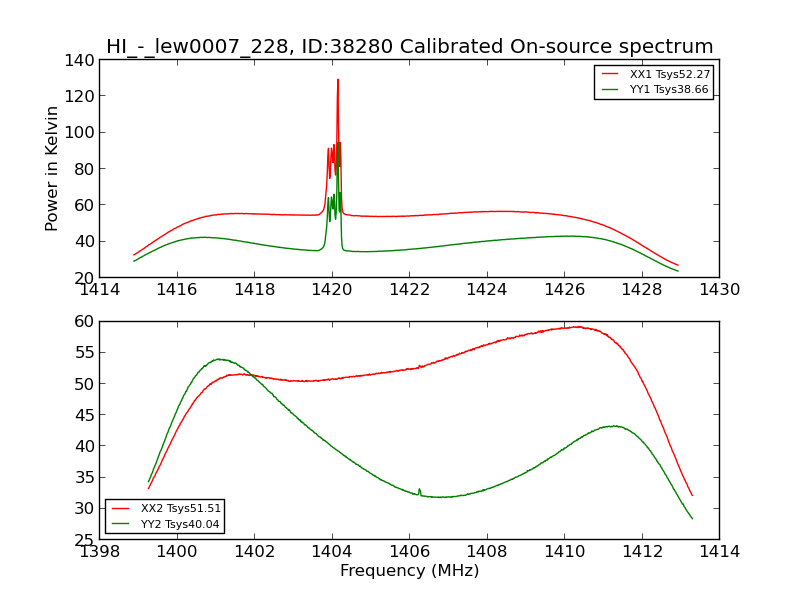The height and width of the screenshot is (600, 800).
Task: Click the 50 tick label on lower y-axis
Action: [85, 384]
